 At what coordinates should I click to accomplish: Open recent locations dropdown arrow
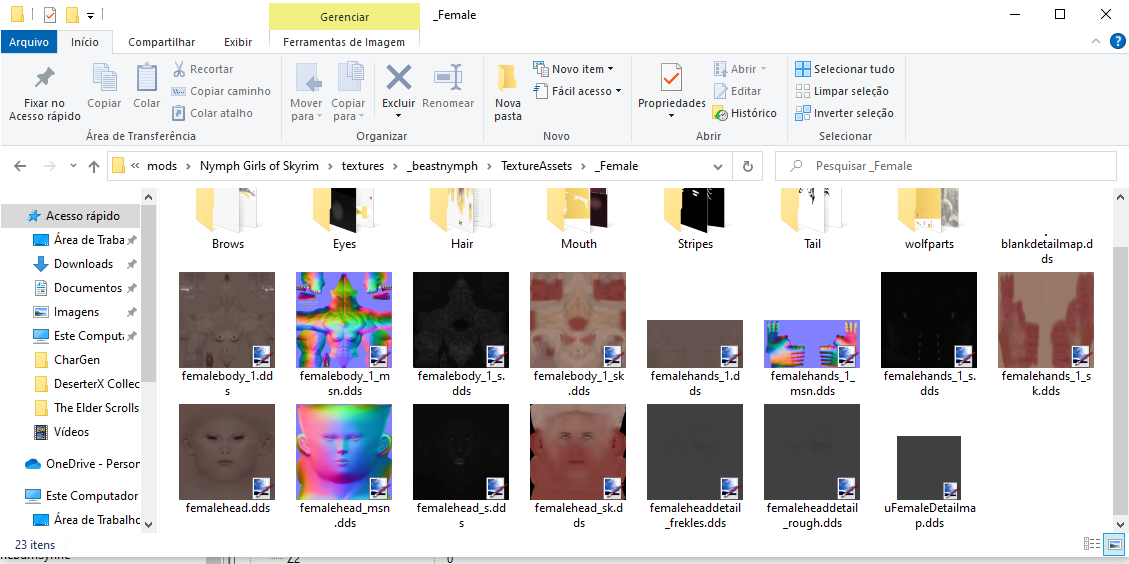click(73, 166)
